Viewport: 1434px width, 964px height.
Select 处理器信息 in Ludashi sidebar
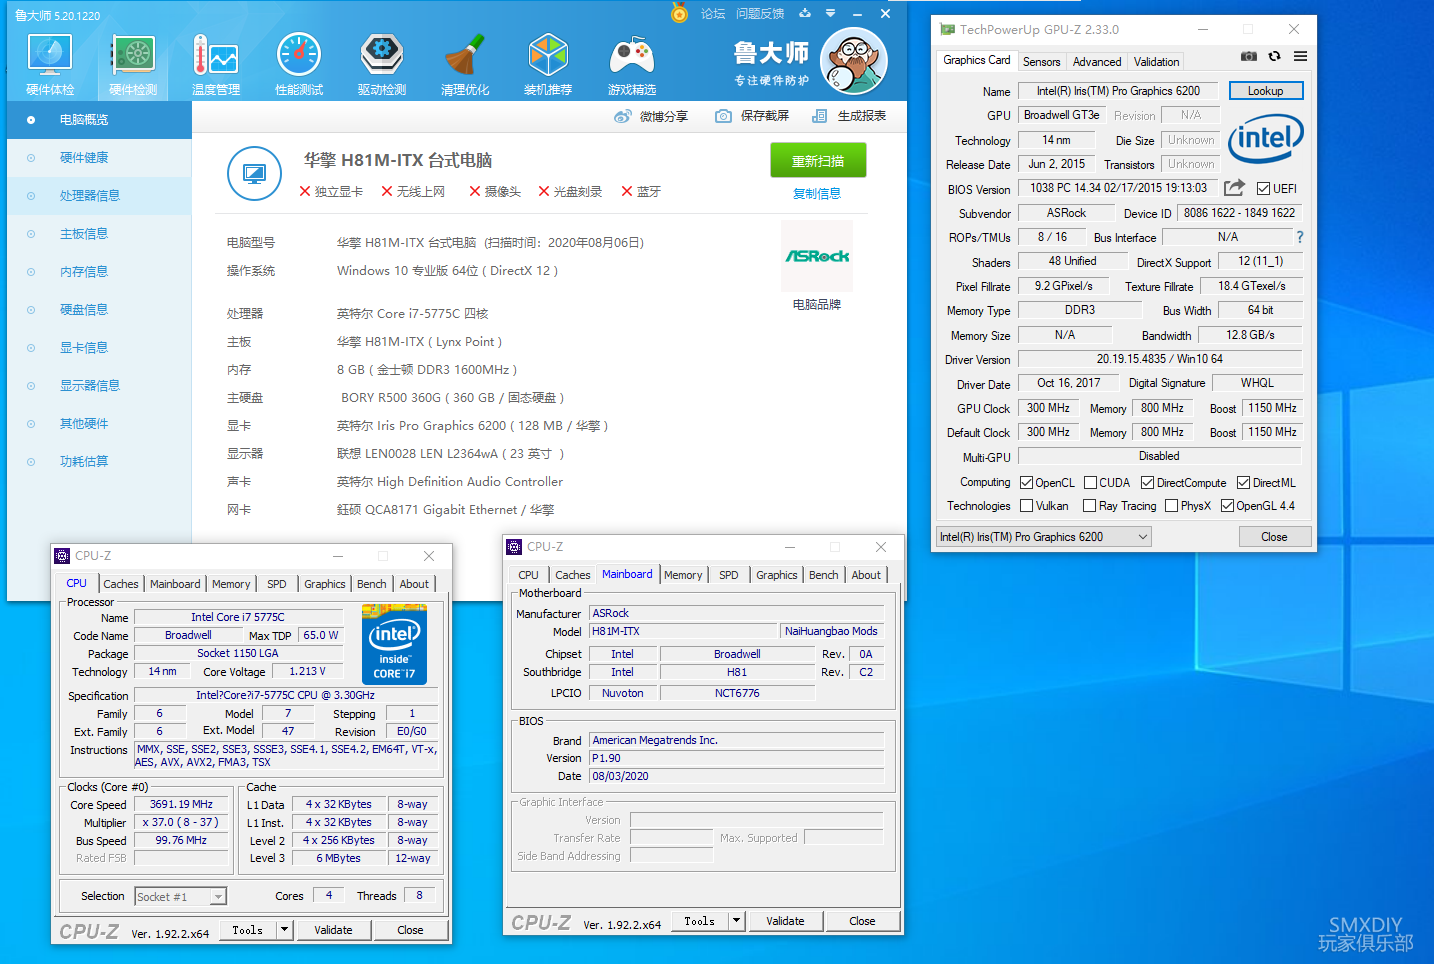[99, 196]
